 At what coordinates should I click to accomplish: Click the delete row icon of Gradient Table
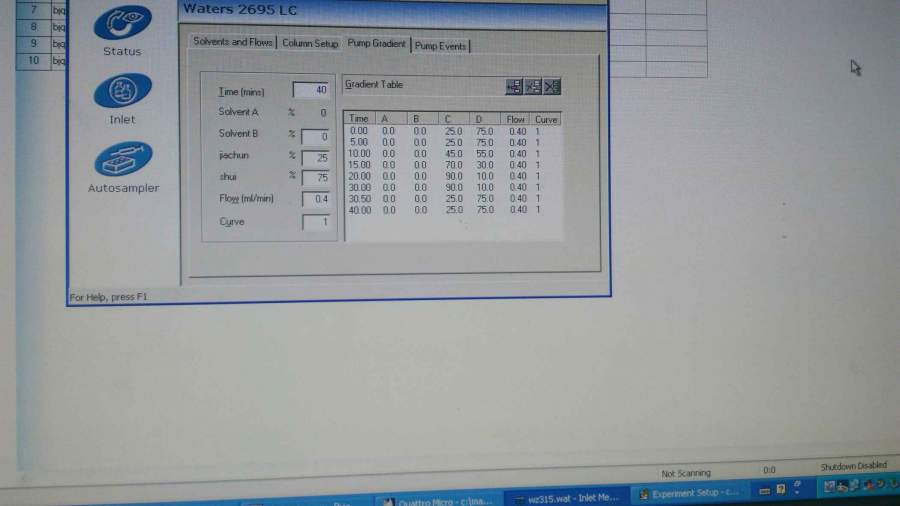point(533,87)
